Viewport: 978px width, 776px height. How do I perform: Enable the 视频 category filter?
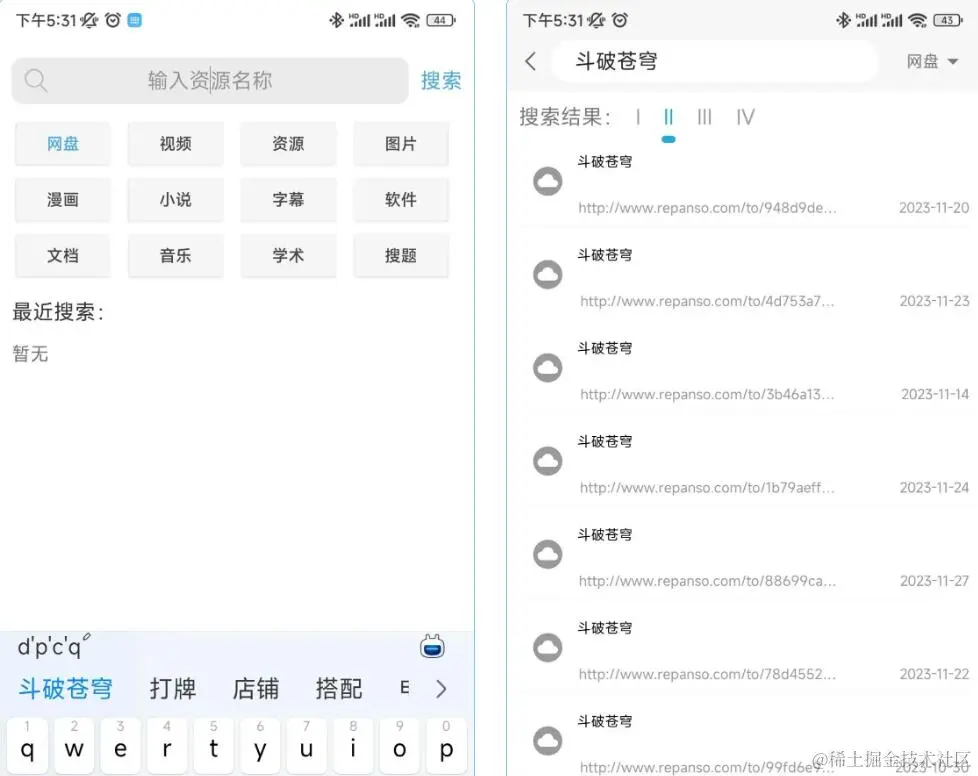click(175, 143)
